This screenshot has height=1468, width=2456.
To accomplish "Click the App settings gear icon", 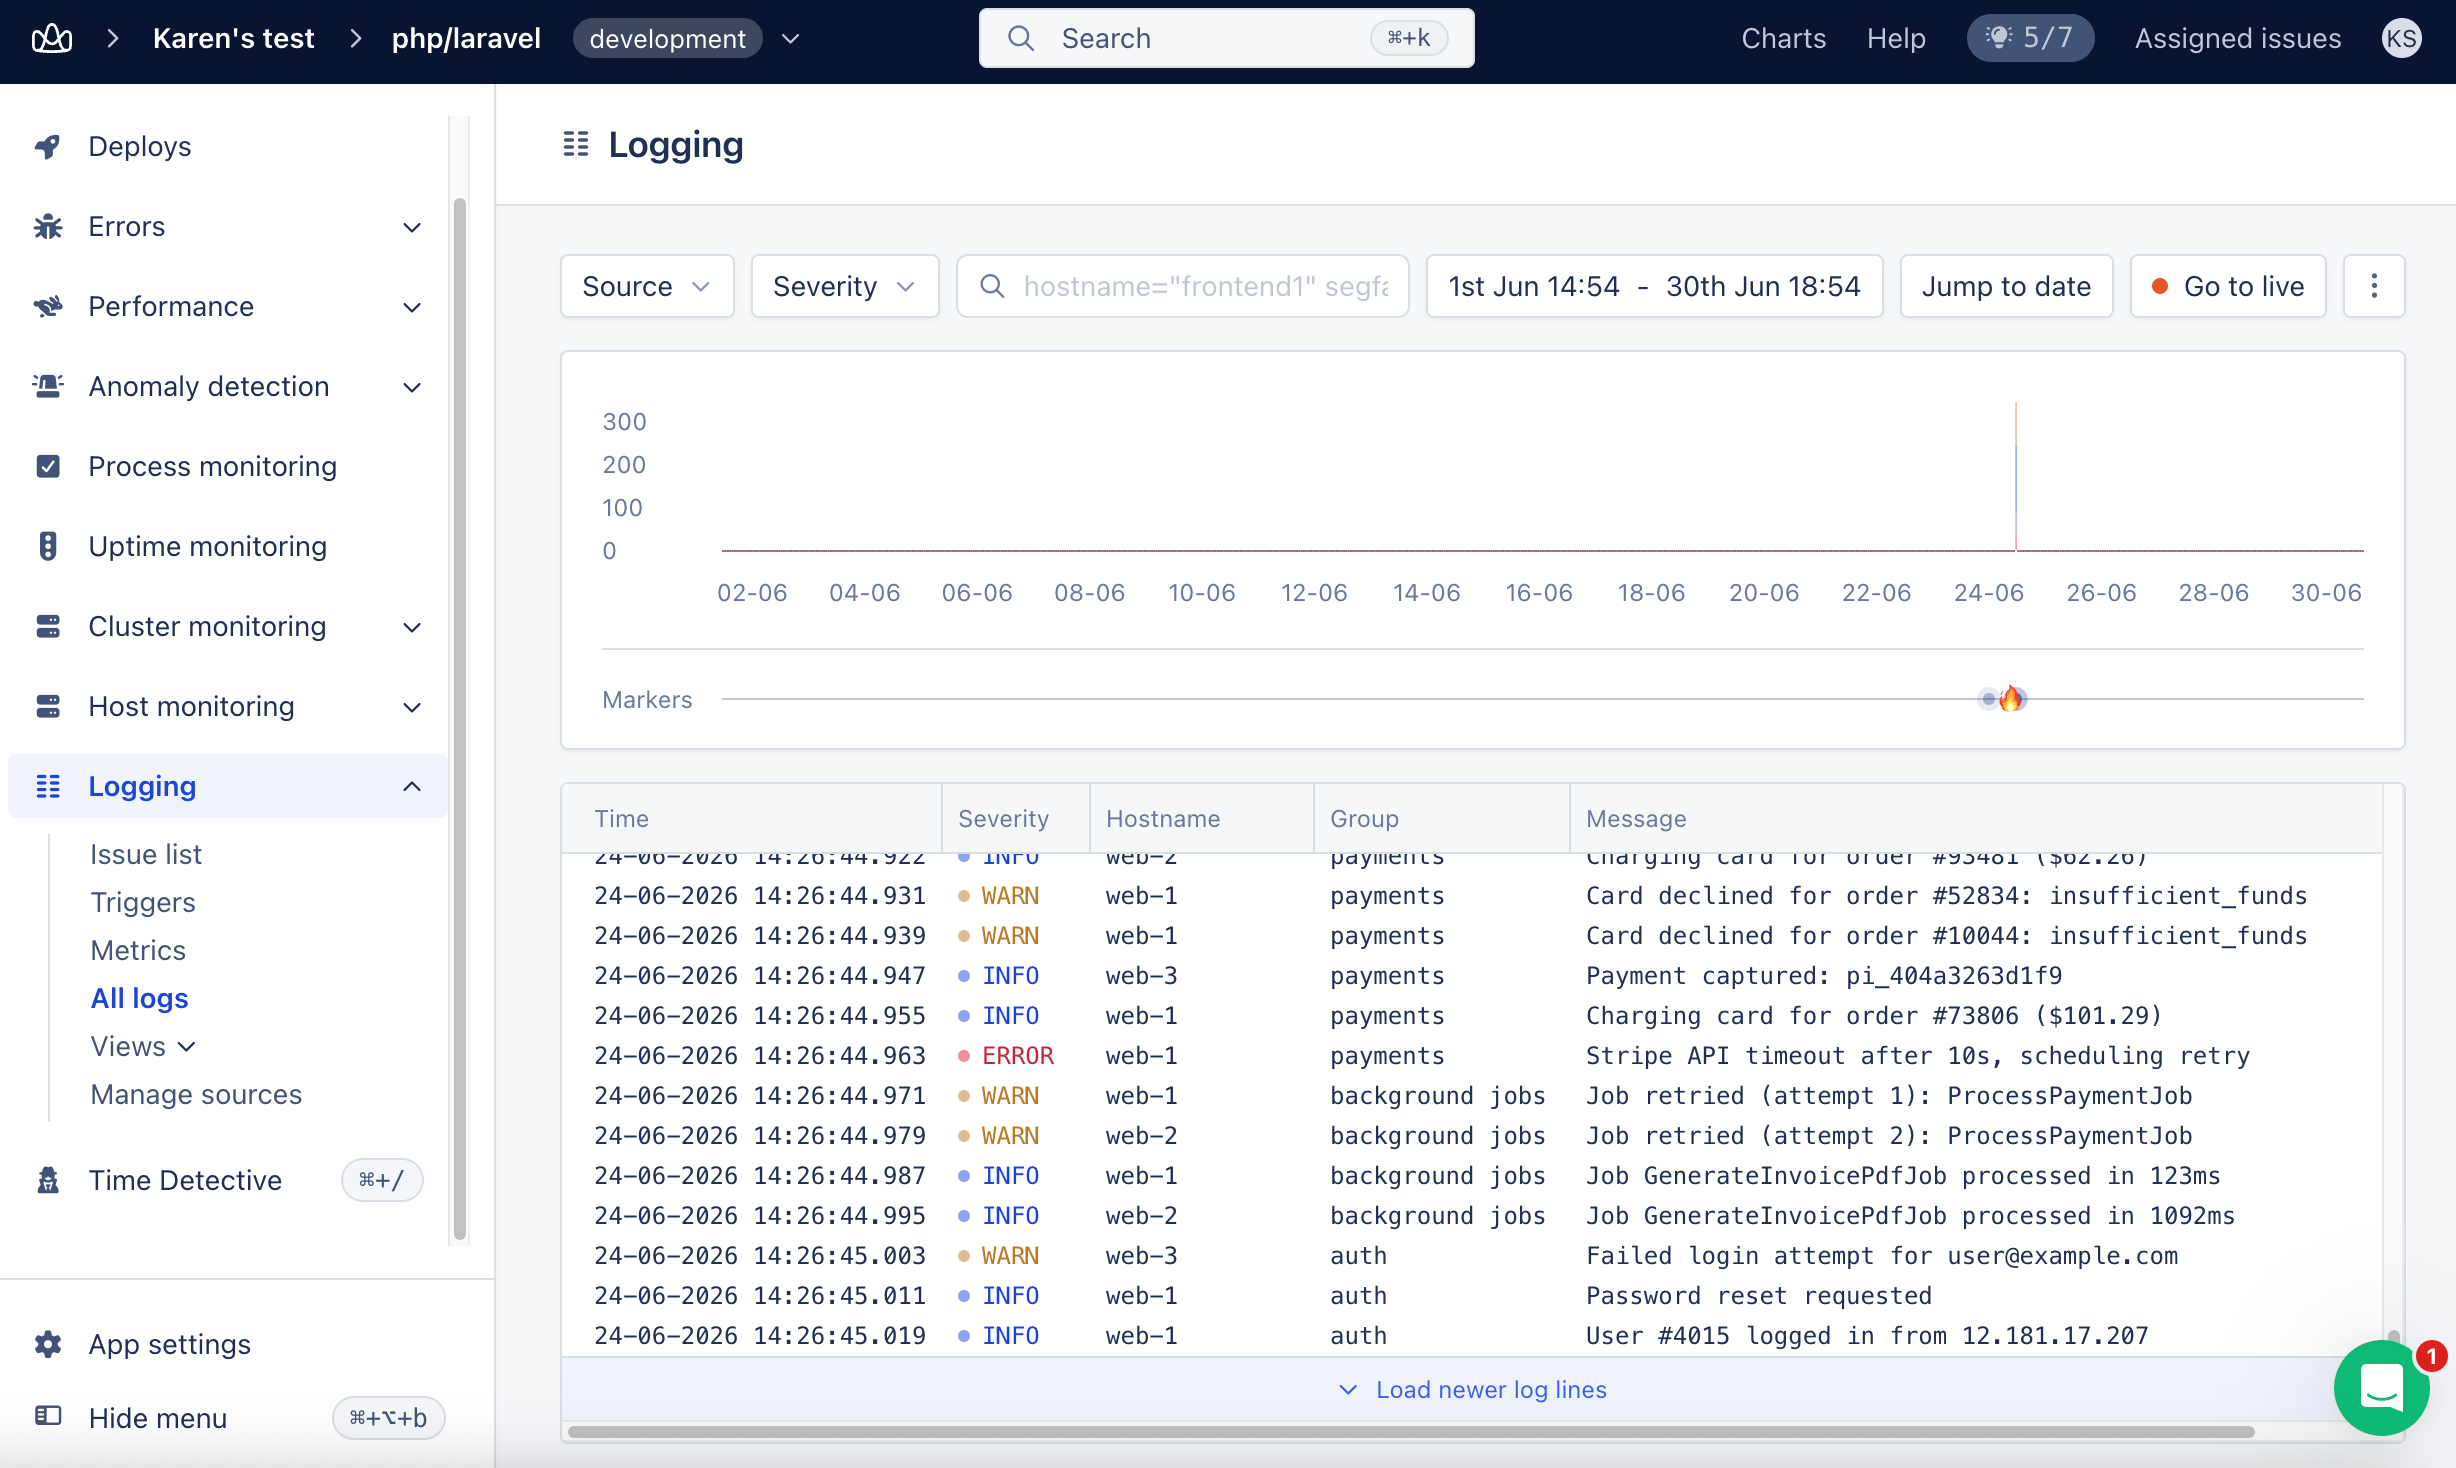I will (x=47, y=1345).
